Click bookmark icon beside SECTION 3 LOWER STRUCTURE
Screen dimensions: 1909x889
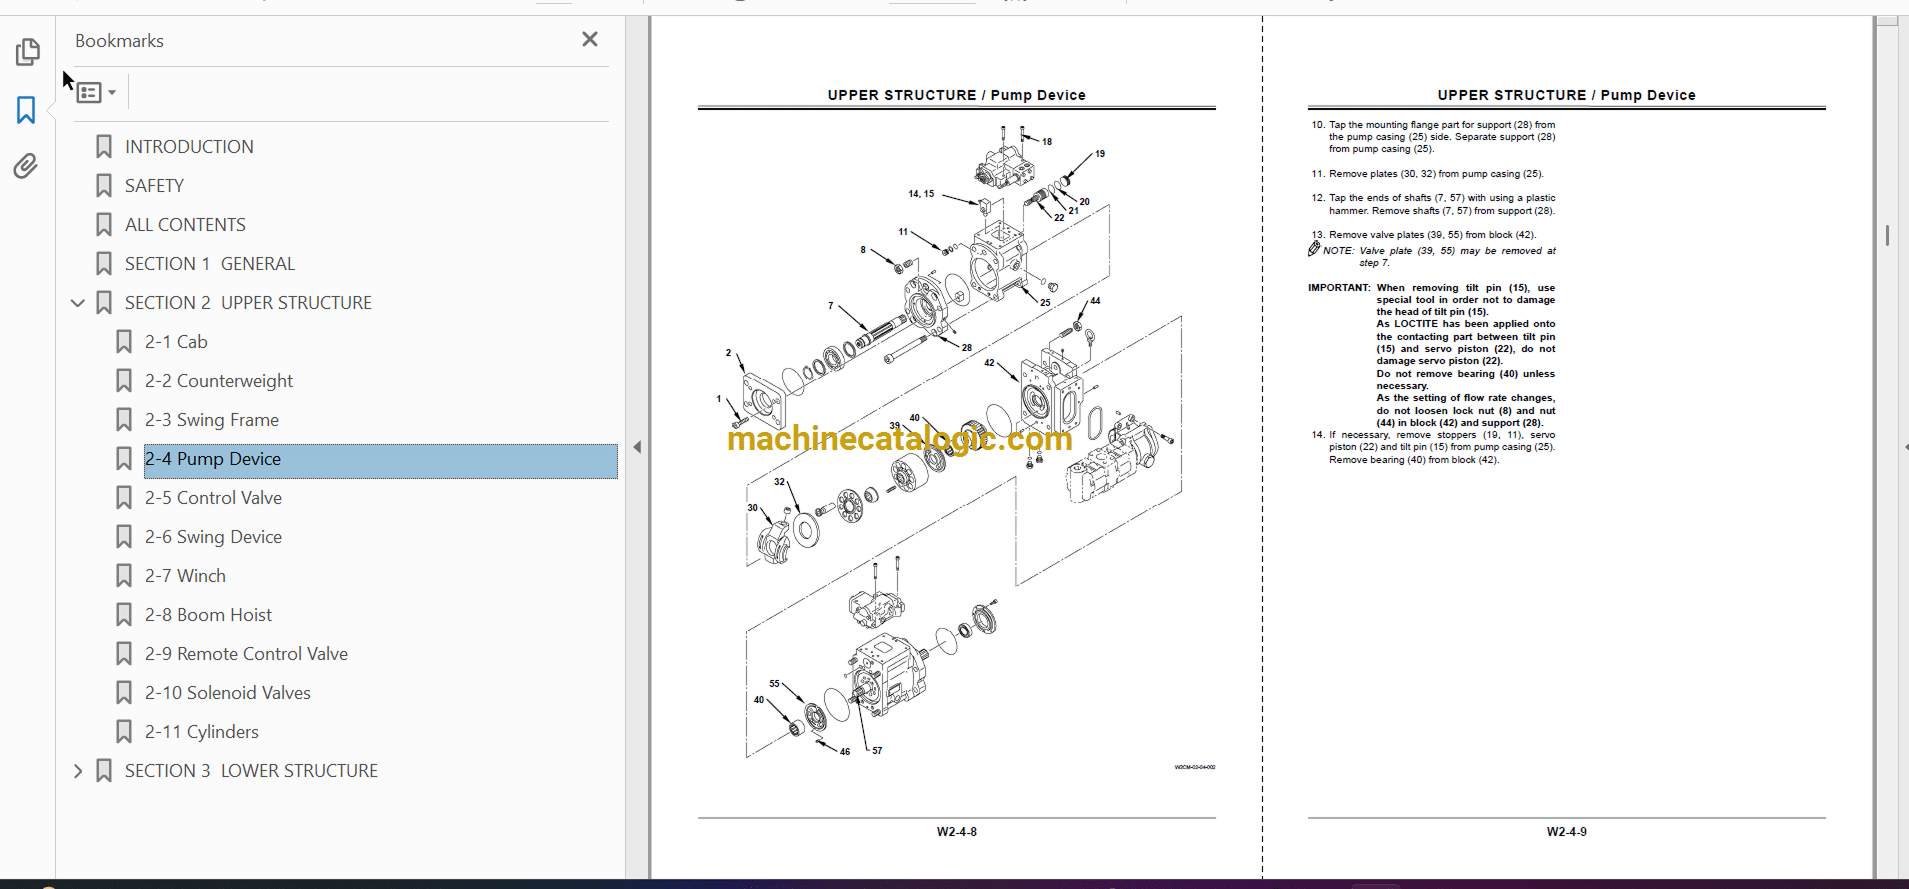point(104,771)
